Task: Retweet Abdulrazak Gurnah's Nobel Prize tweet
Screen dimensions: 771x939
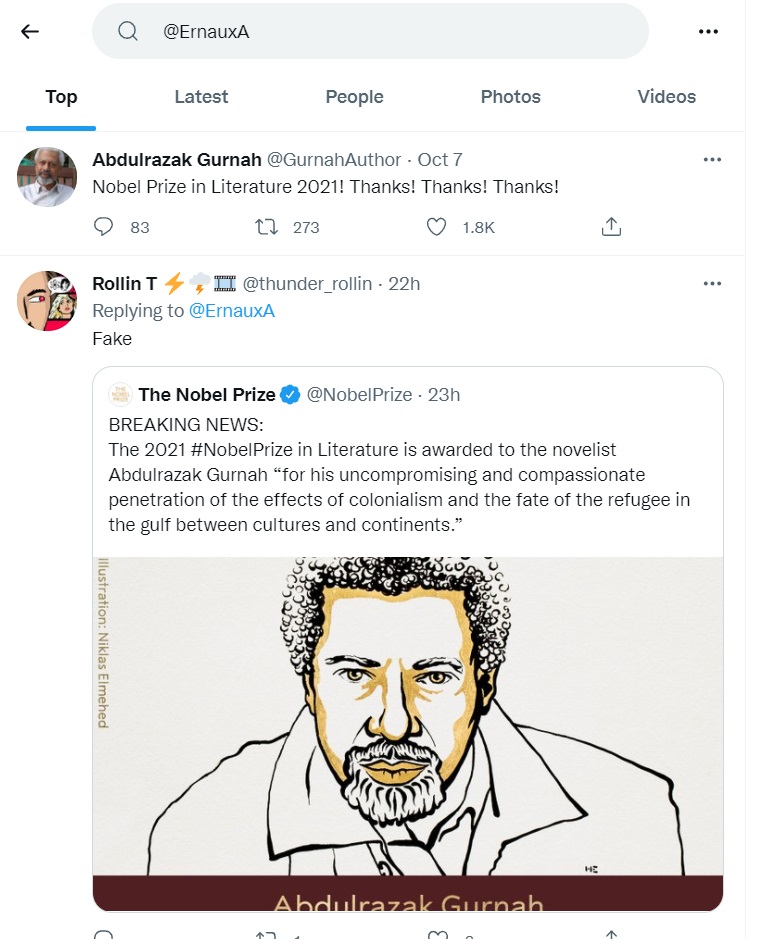Action: click(266, 227)
